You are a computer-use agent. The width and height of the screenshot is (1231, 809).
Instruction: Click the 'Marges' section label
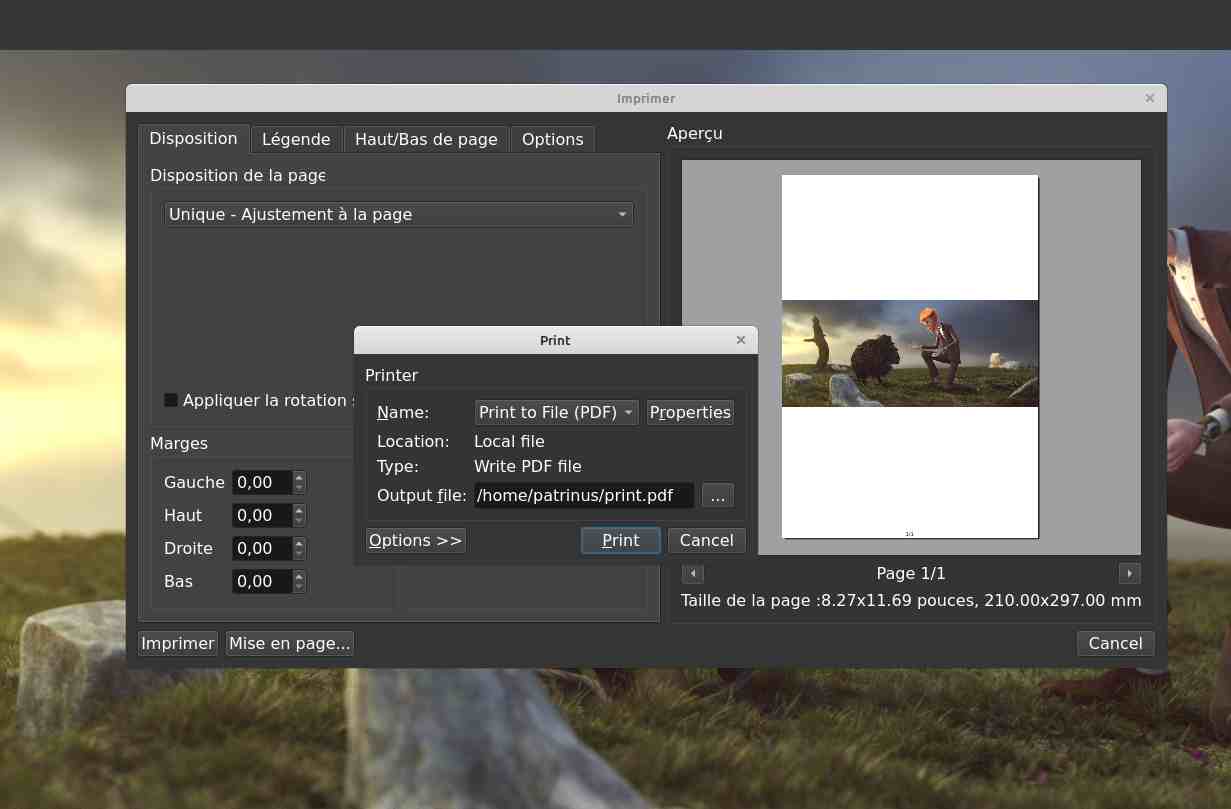coord(179,443)
